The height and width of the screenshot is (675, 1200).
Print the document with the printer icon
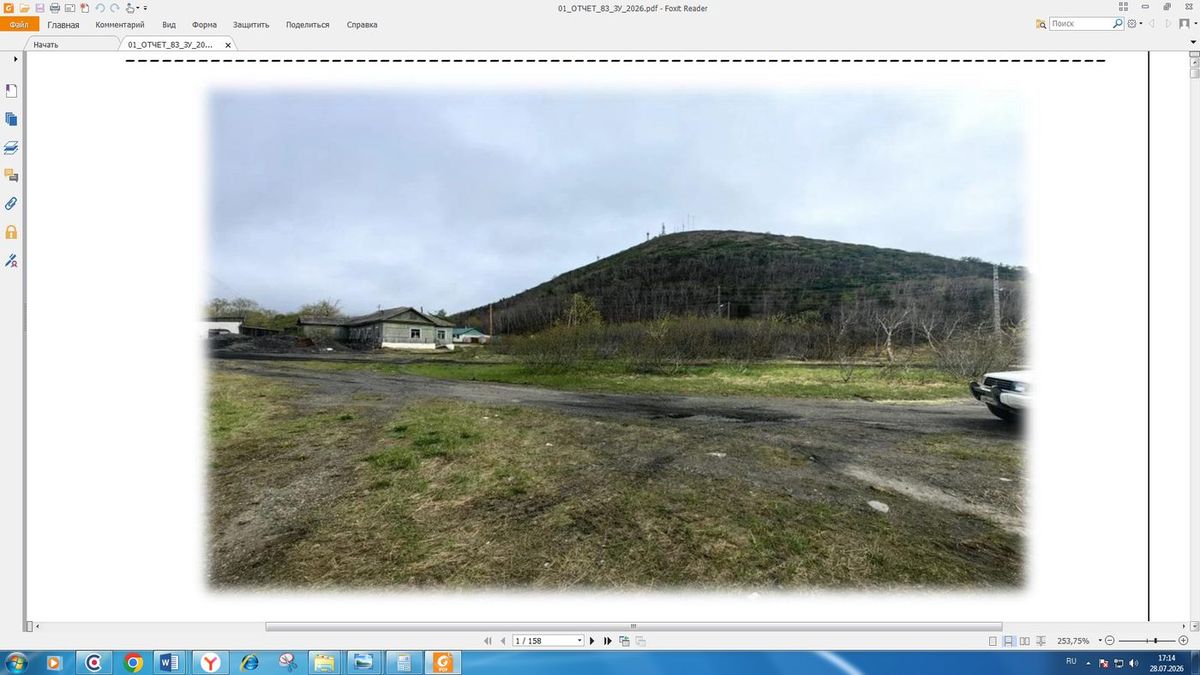pyautogui.click(x=55, y=7)
